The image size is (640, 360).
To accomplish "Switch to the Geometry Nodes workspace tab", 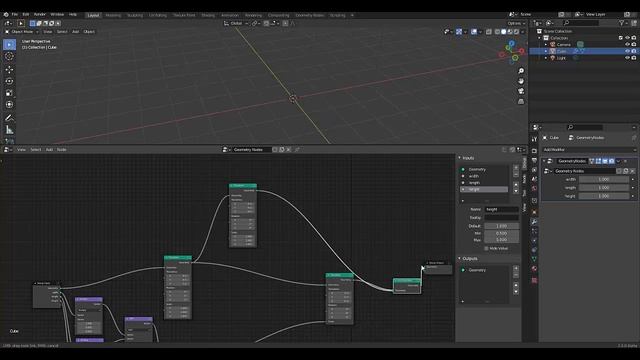I will [x=309, y=16].
